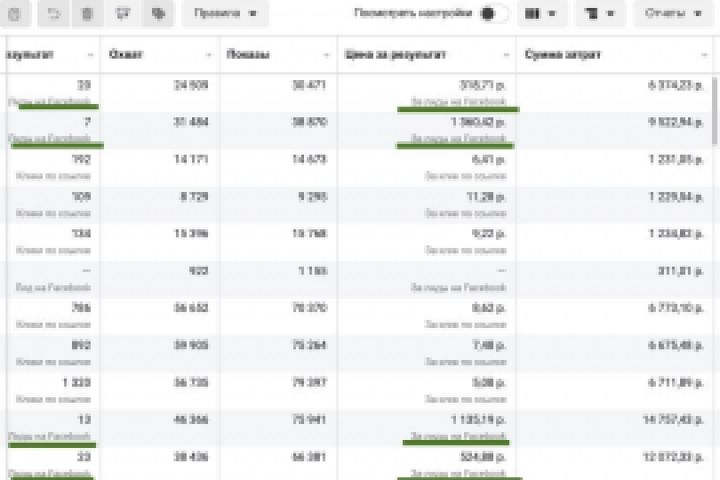Open the breakdown icon dropdown
This screenshot has height=480, width=720.
click(x=600, y=13)
